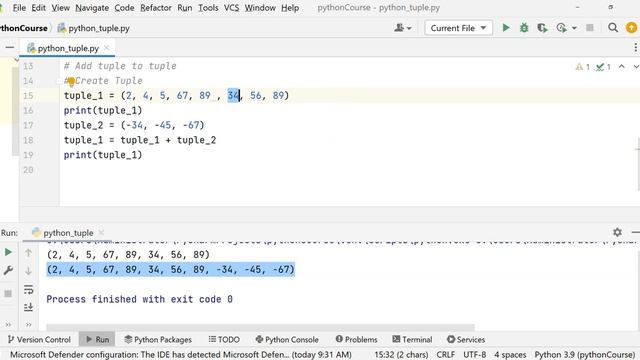Open the Services tool window

(466, 339)
